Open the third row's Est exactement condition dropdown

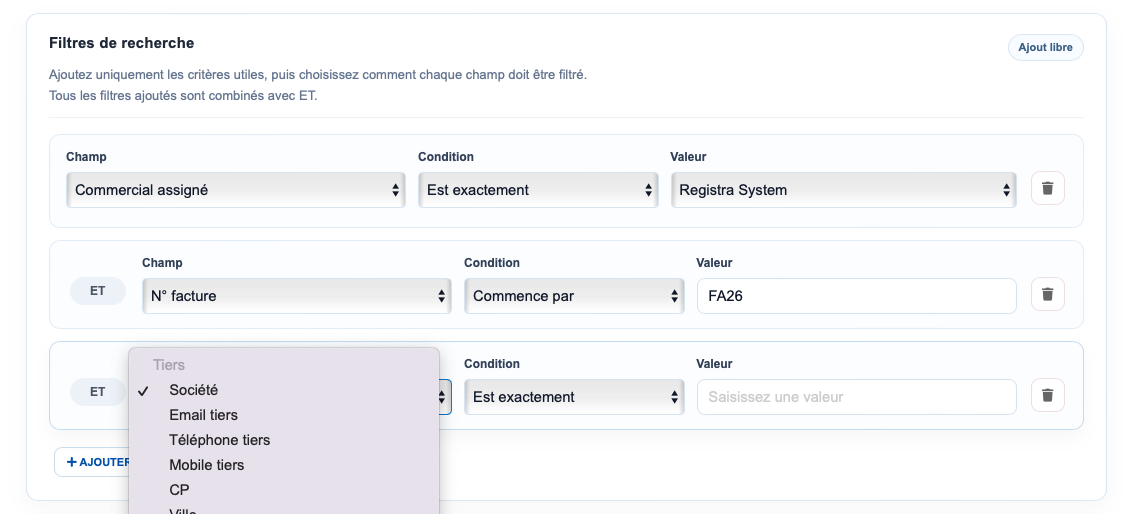tap(574, 397)
